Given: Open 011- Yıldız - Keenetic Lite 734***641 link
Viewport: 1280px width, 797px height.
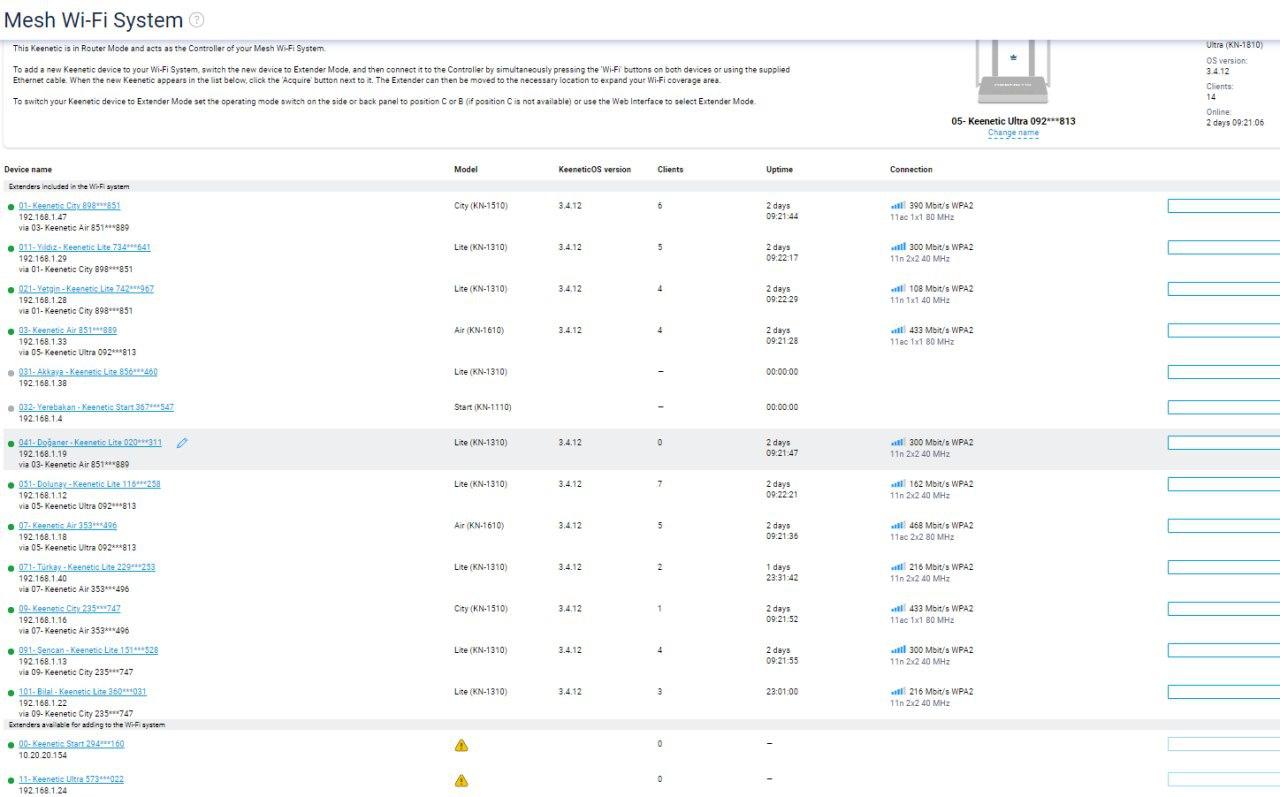Looking at the screenshot, I should coord(84,247).
